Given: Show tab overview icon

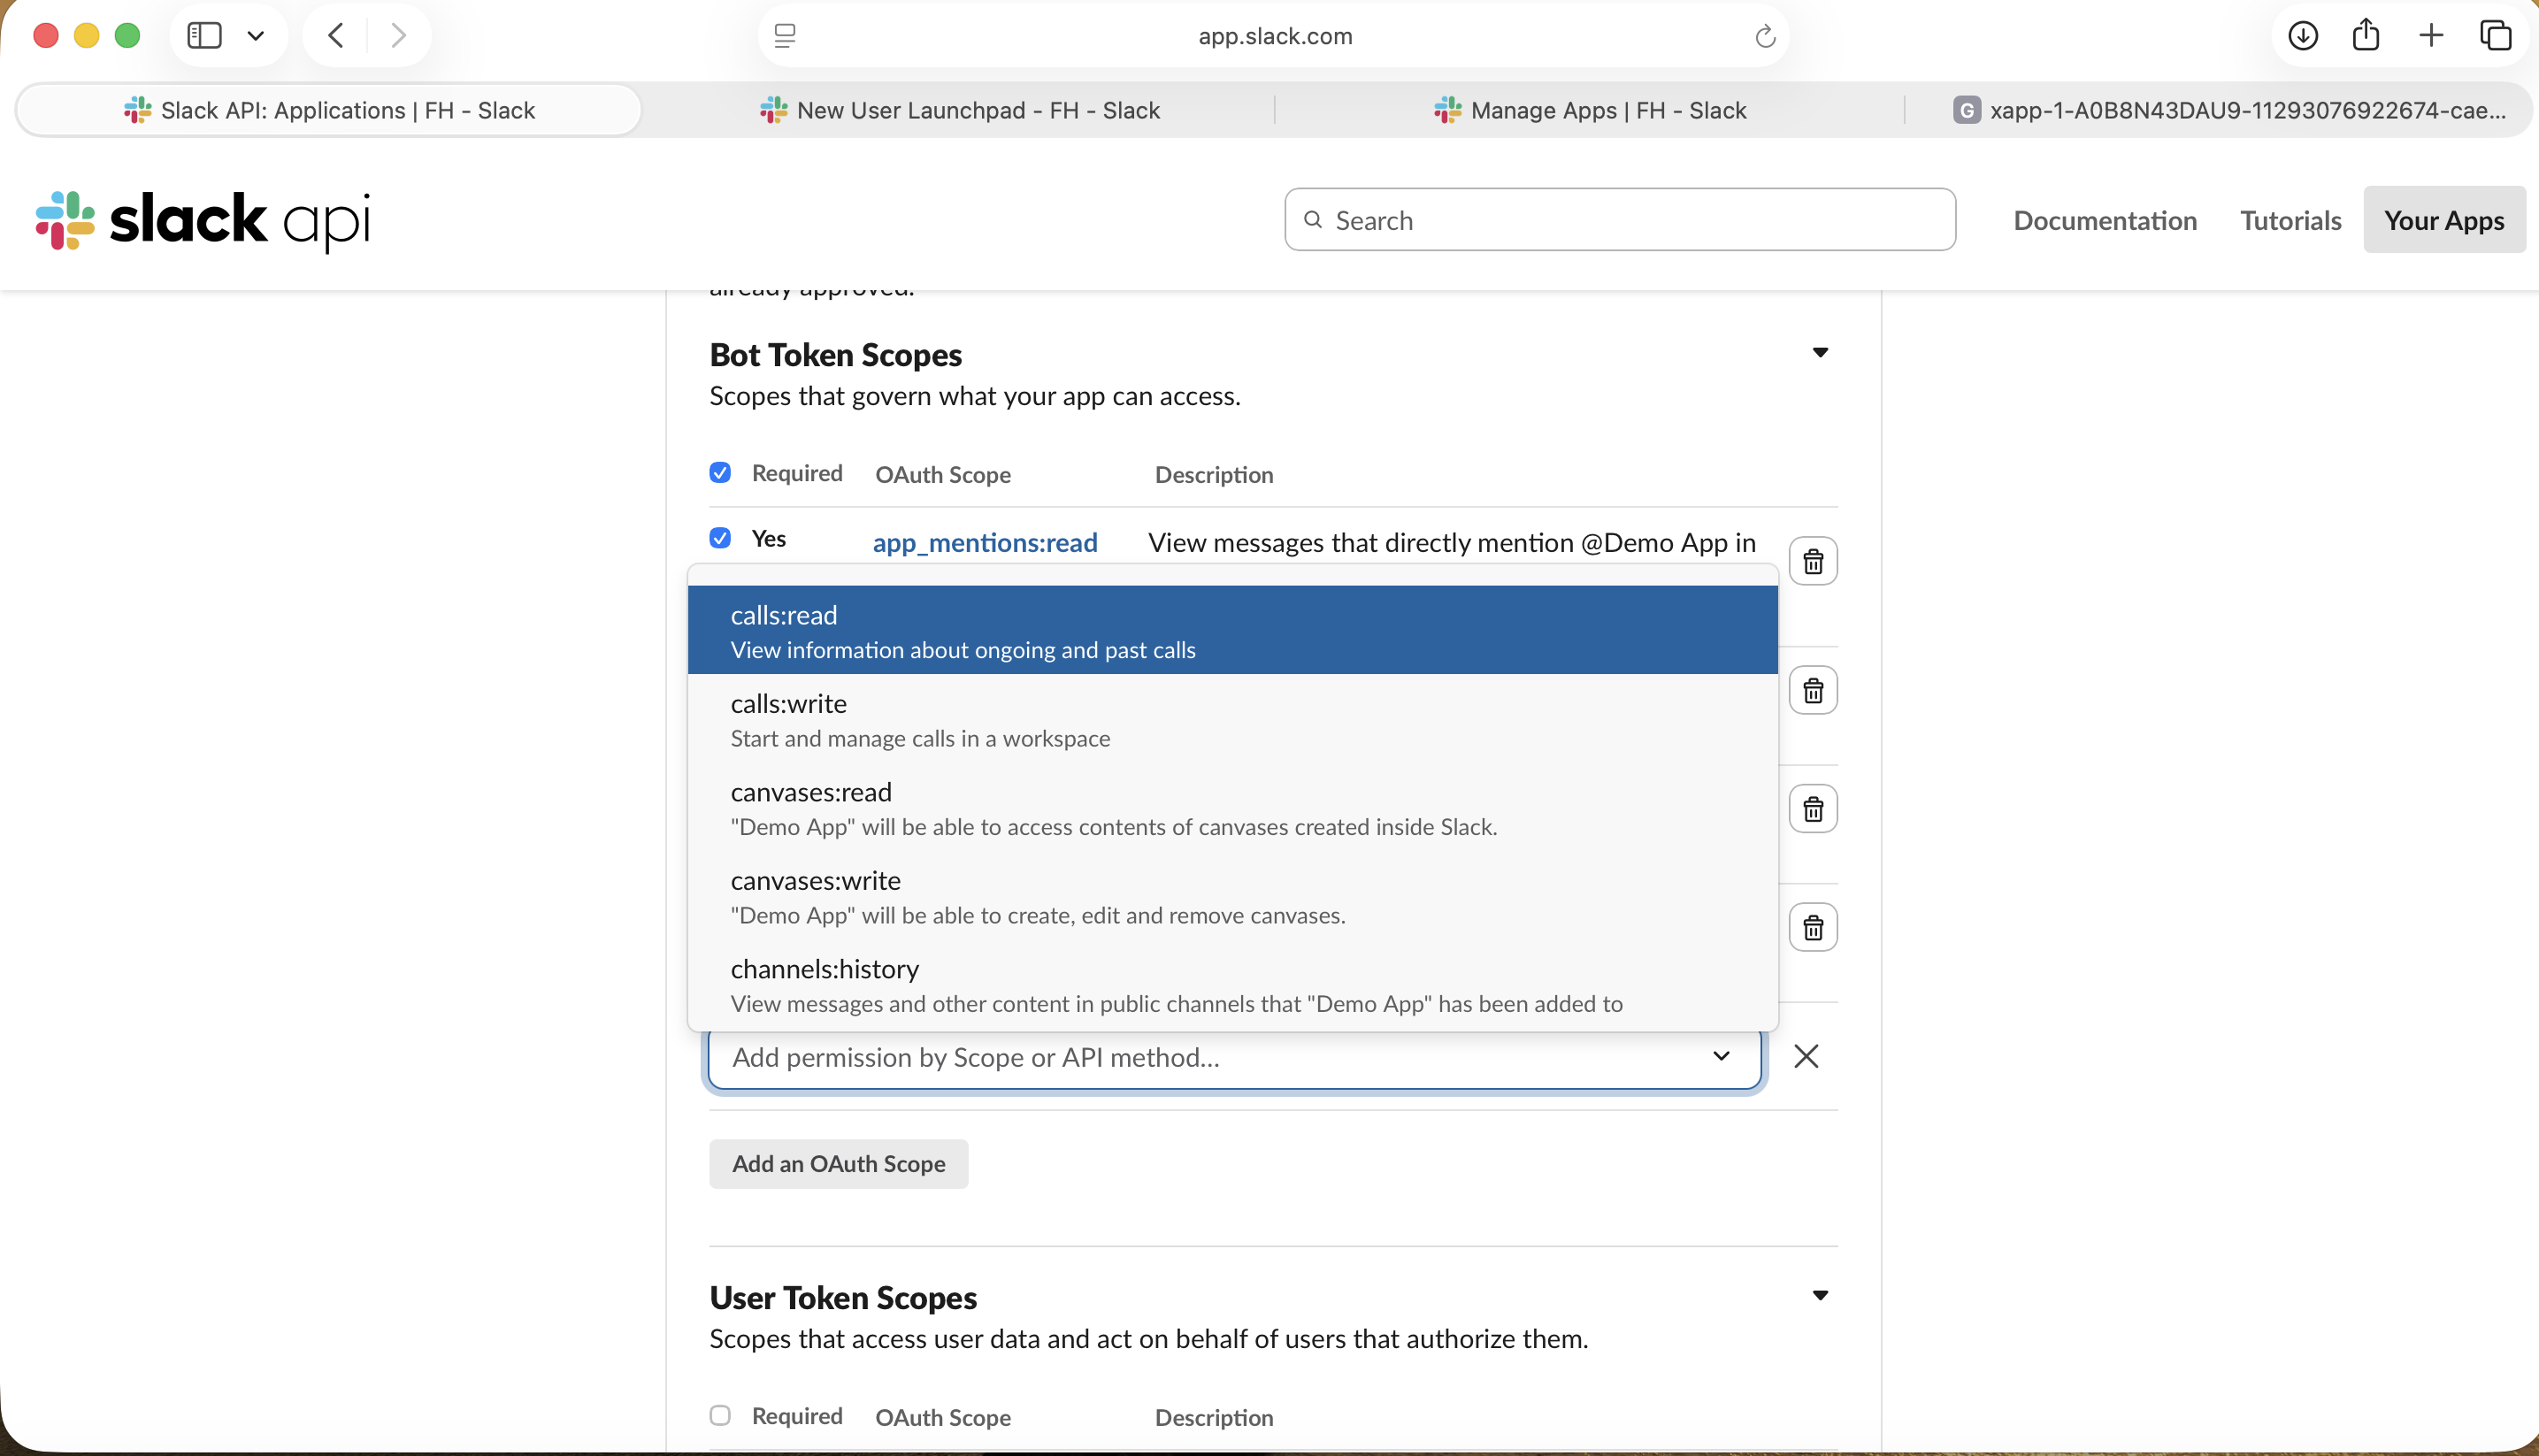Looking at the screenshot, I should tap(2496, 36).
